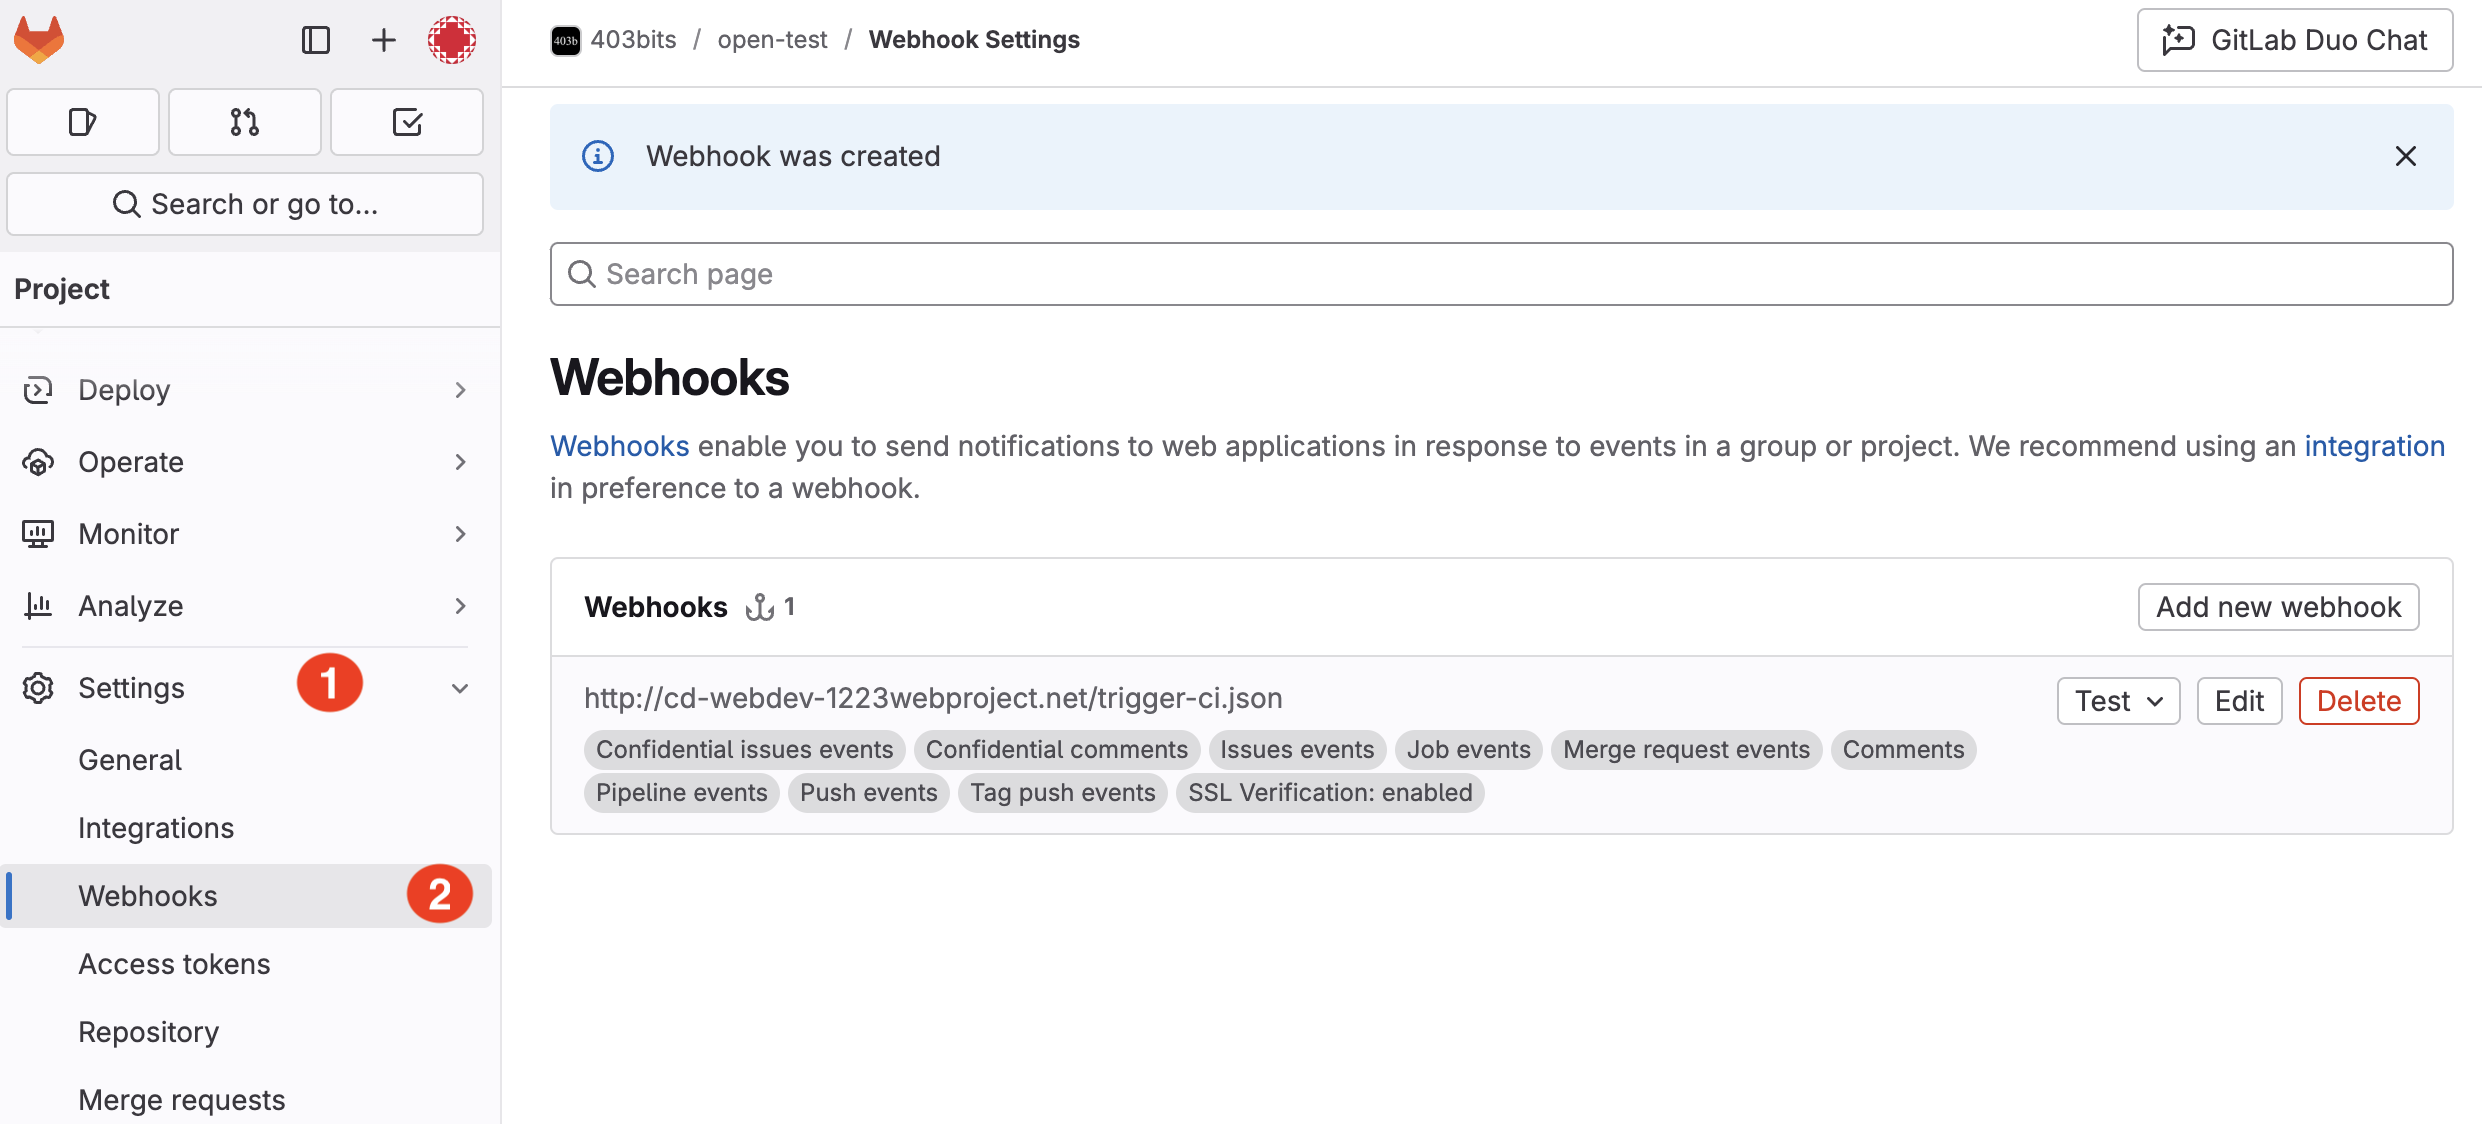Image resolution: width=2482 pixels, height=1124 pixels.
Task: Open Repository settings
Action: coord(246,1032)
